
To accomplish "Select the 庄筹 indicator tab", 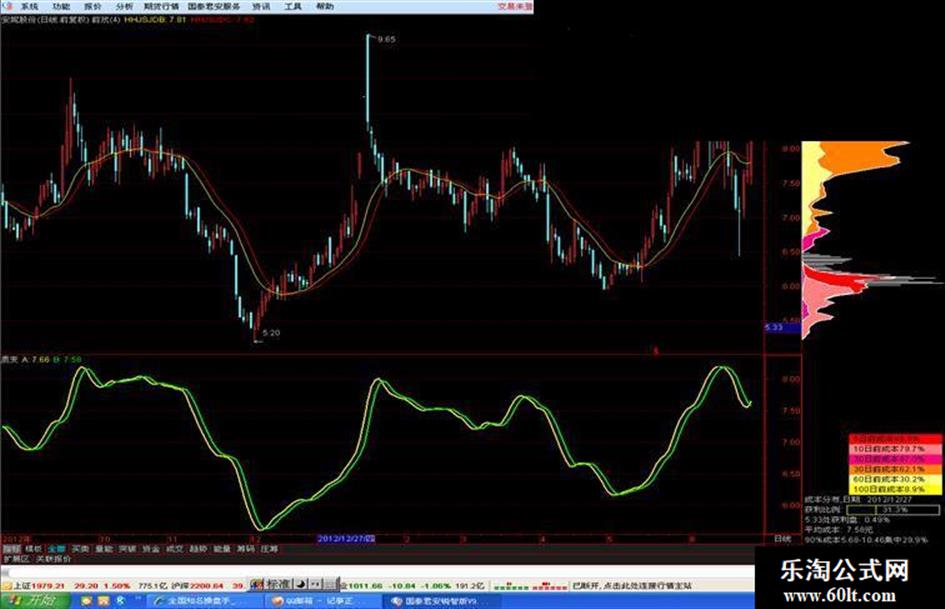I will 269,549.
